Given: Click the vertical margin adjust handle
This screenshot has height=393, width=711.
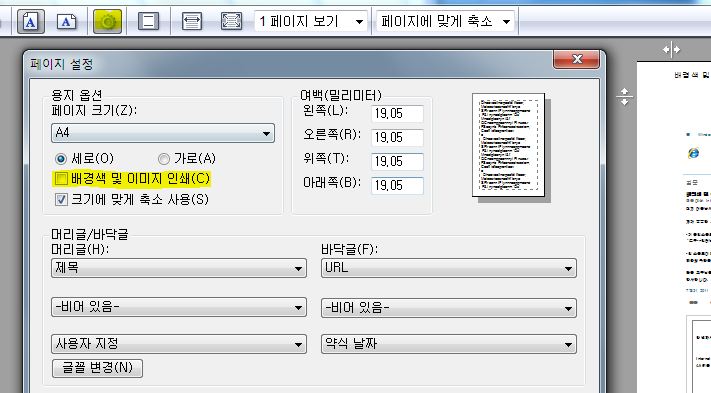Looking at the screenshot, I should pos(624,97).
